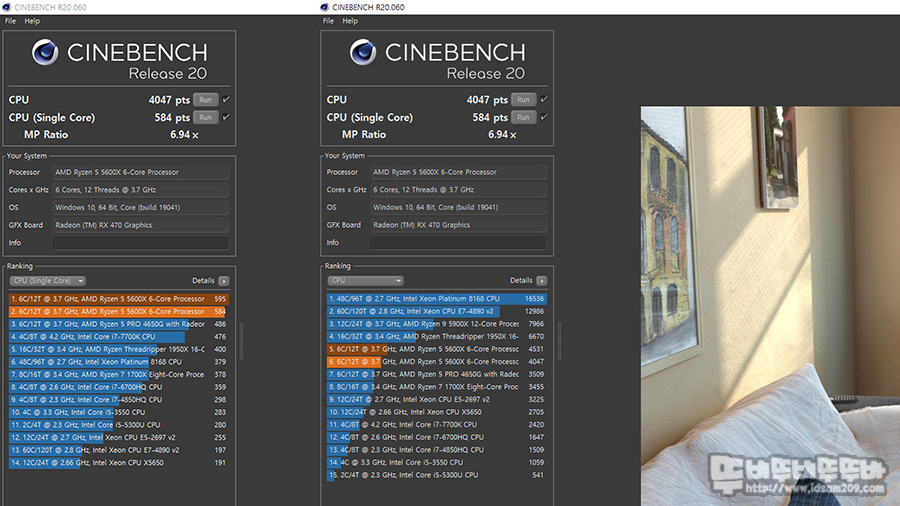
Task: Toggle Single Core checkbox in left window
Action: pos(226,117)
